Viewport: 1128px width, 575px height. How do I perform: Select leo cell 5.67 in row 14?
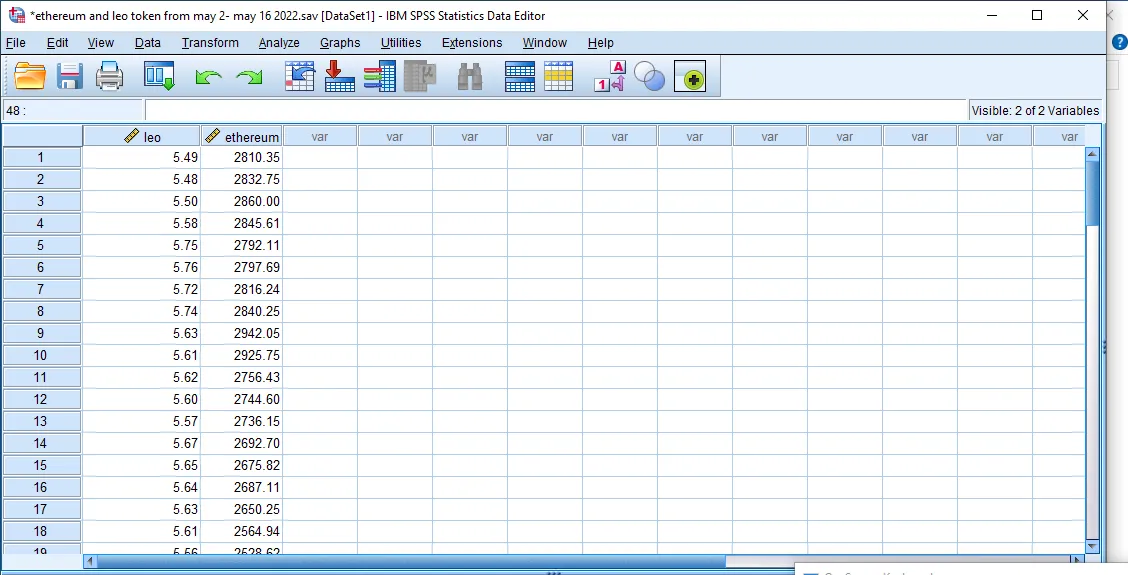(142, 443)
